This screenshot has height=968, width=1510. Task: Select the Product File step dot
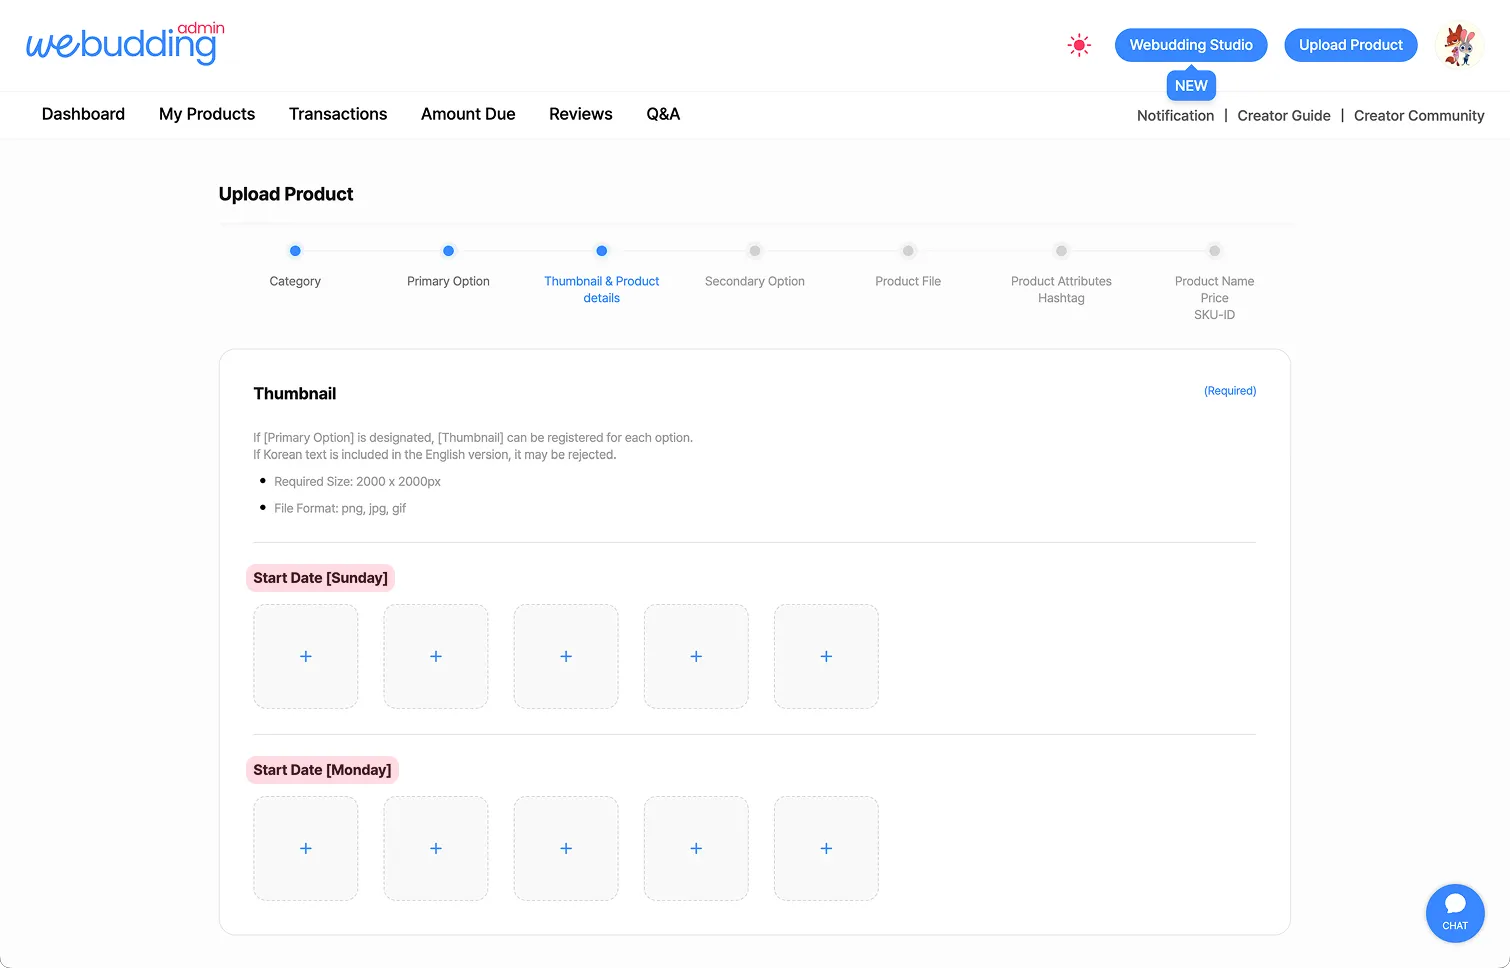click(908, 251)
